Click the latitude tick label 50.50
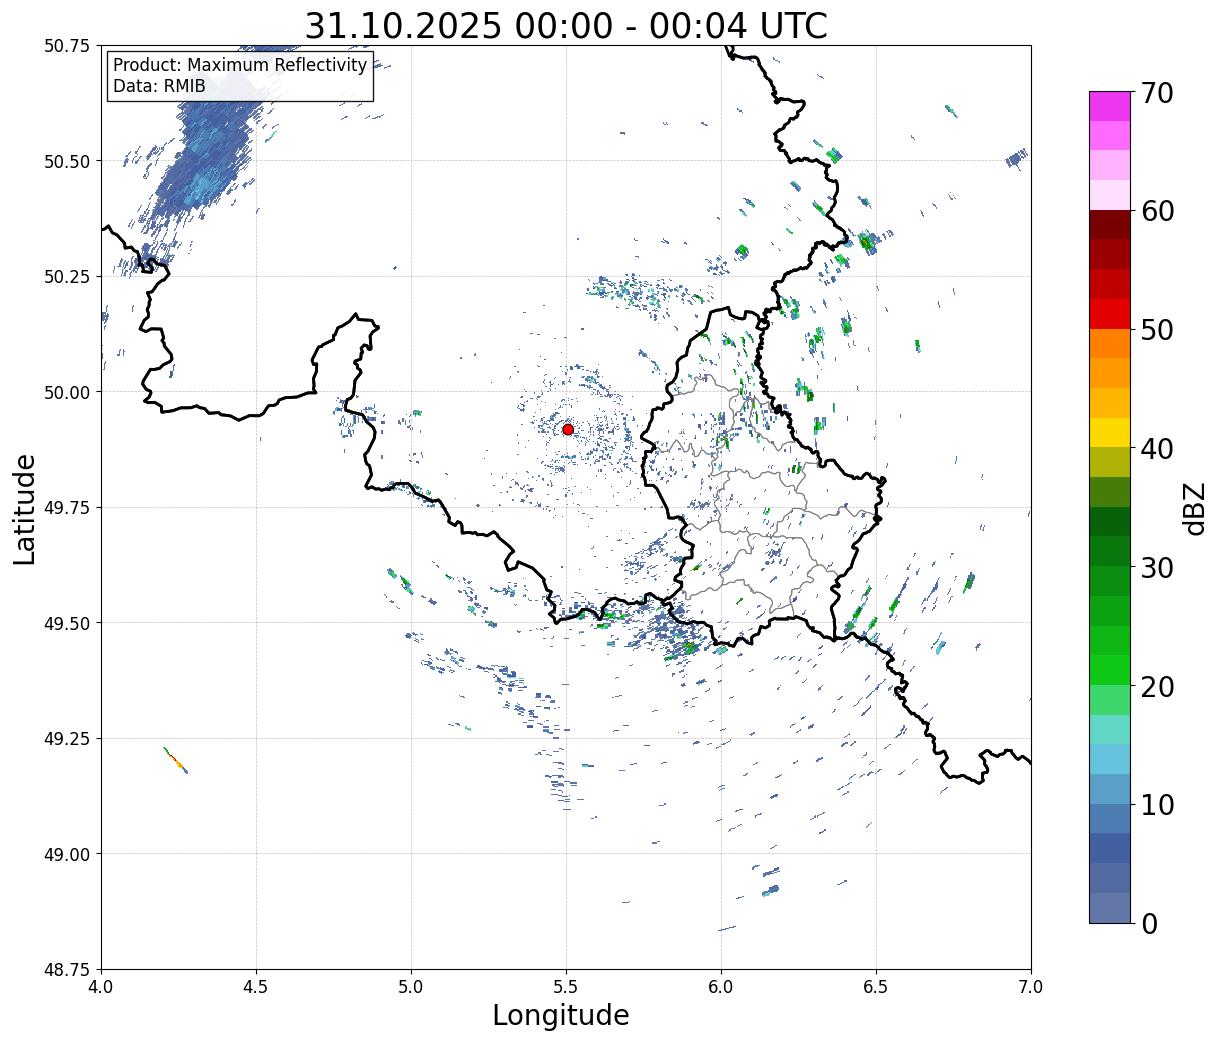Screen dimensions: 1219x1040 [x=67, y=161]
